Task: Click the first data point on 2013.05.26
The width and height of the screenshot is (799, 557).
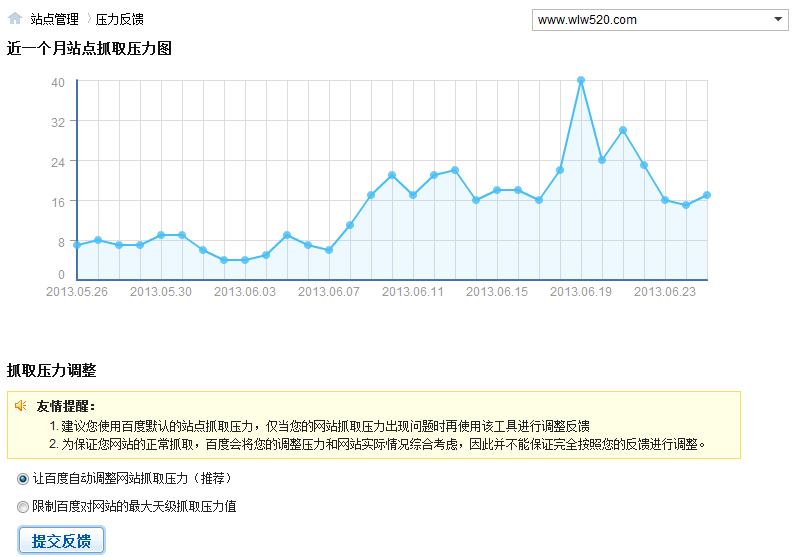Action: click(77, 245)
